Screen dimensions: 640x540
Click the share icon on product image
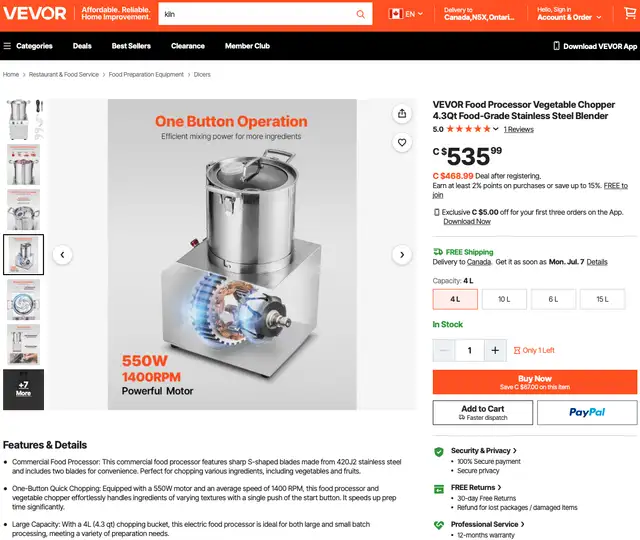[x=402, y=113]
